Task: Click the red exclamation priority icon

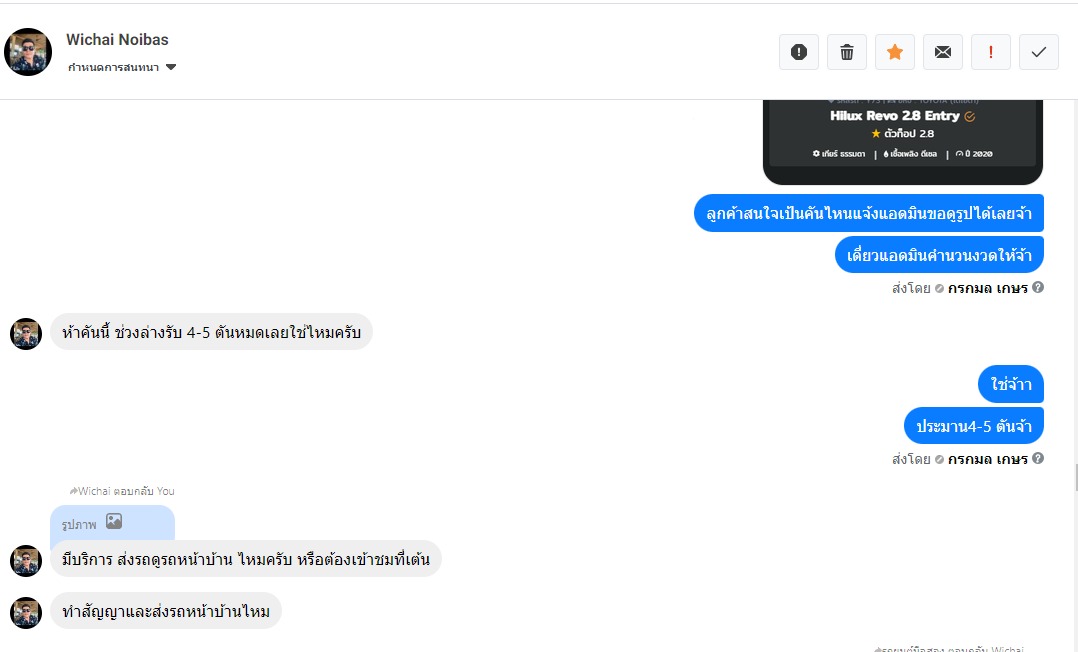Action: [x=991, y=52]
